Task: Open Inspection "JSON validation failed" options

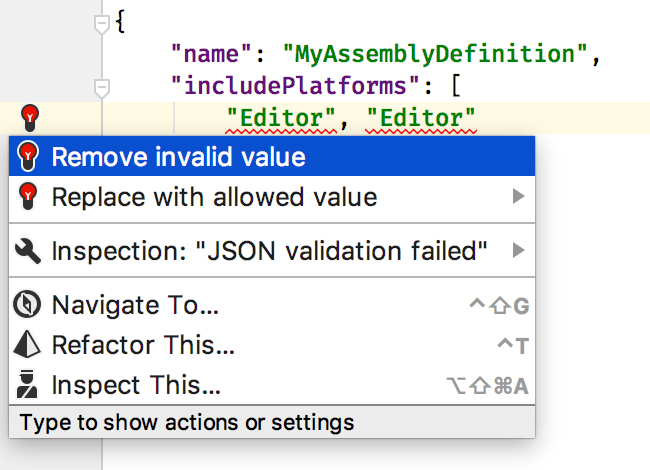Action: [x=272, y=251]
